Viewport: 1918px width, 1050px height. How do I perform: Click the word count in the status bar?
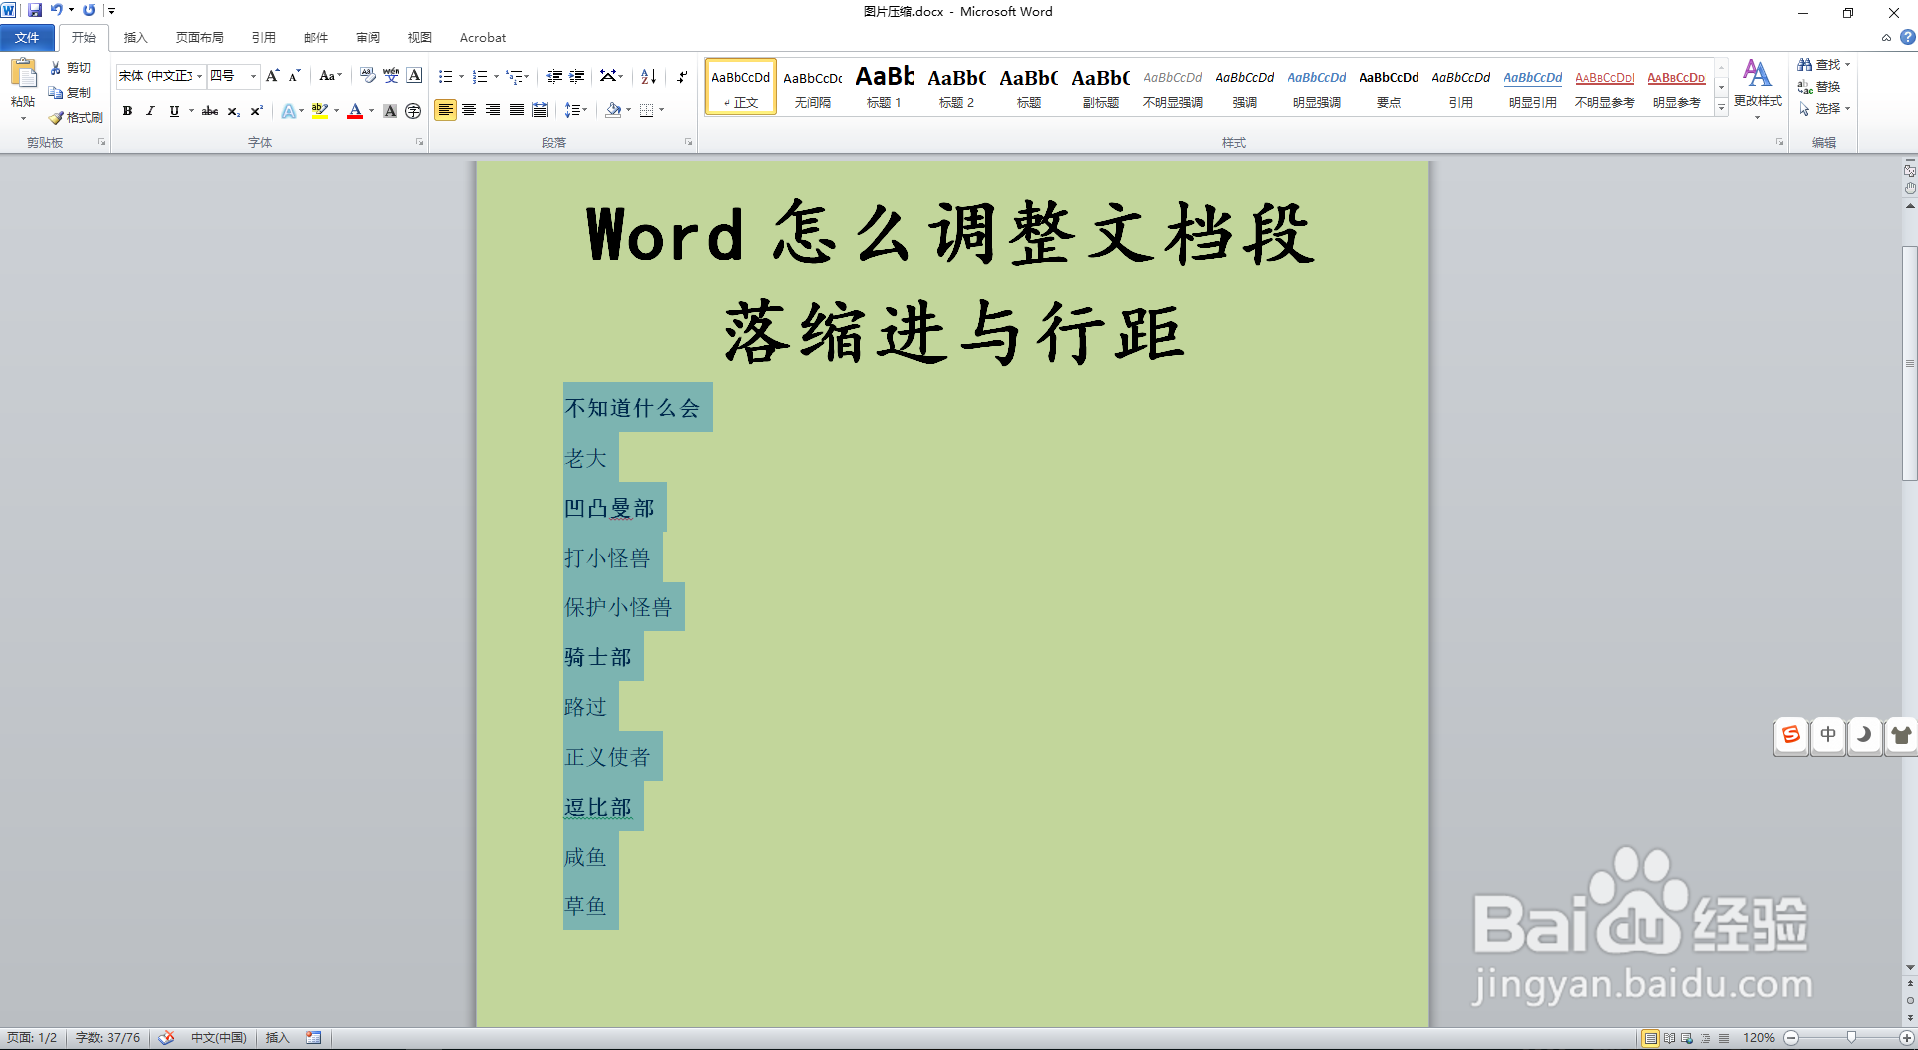(x=107, y=1037)
